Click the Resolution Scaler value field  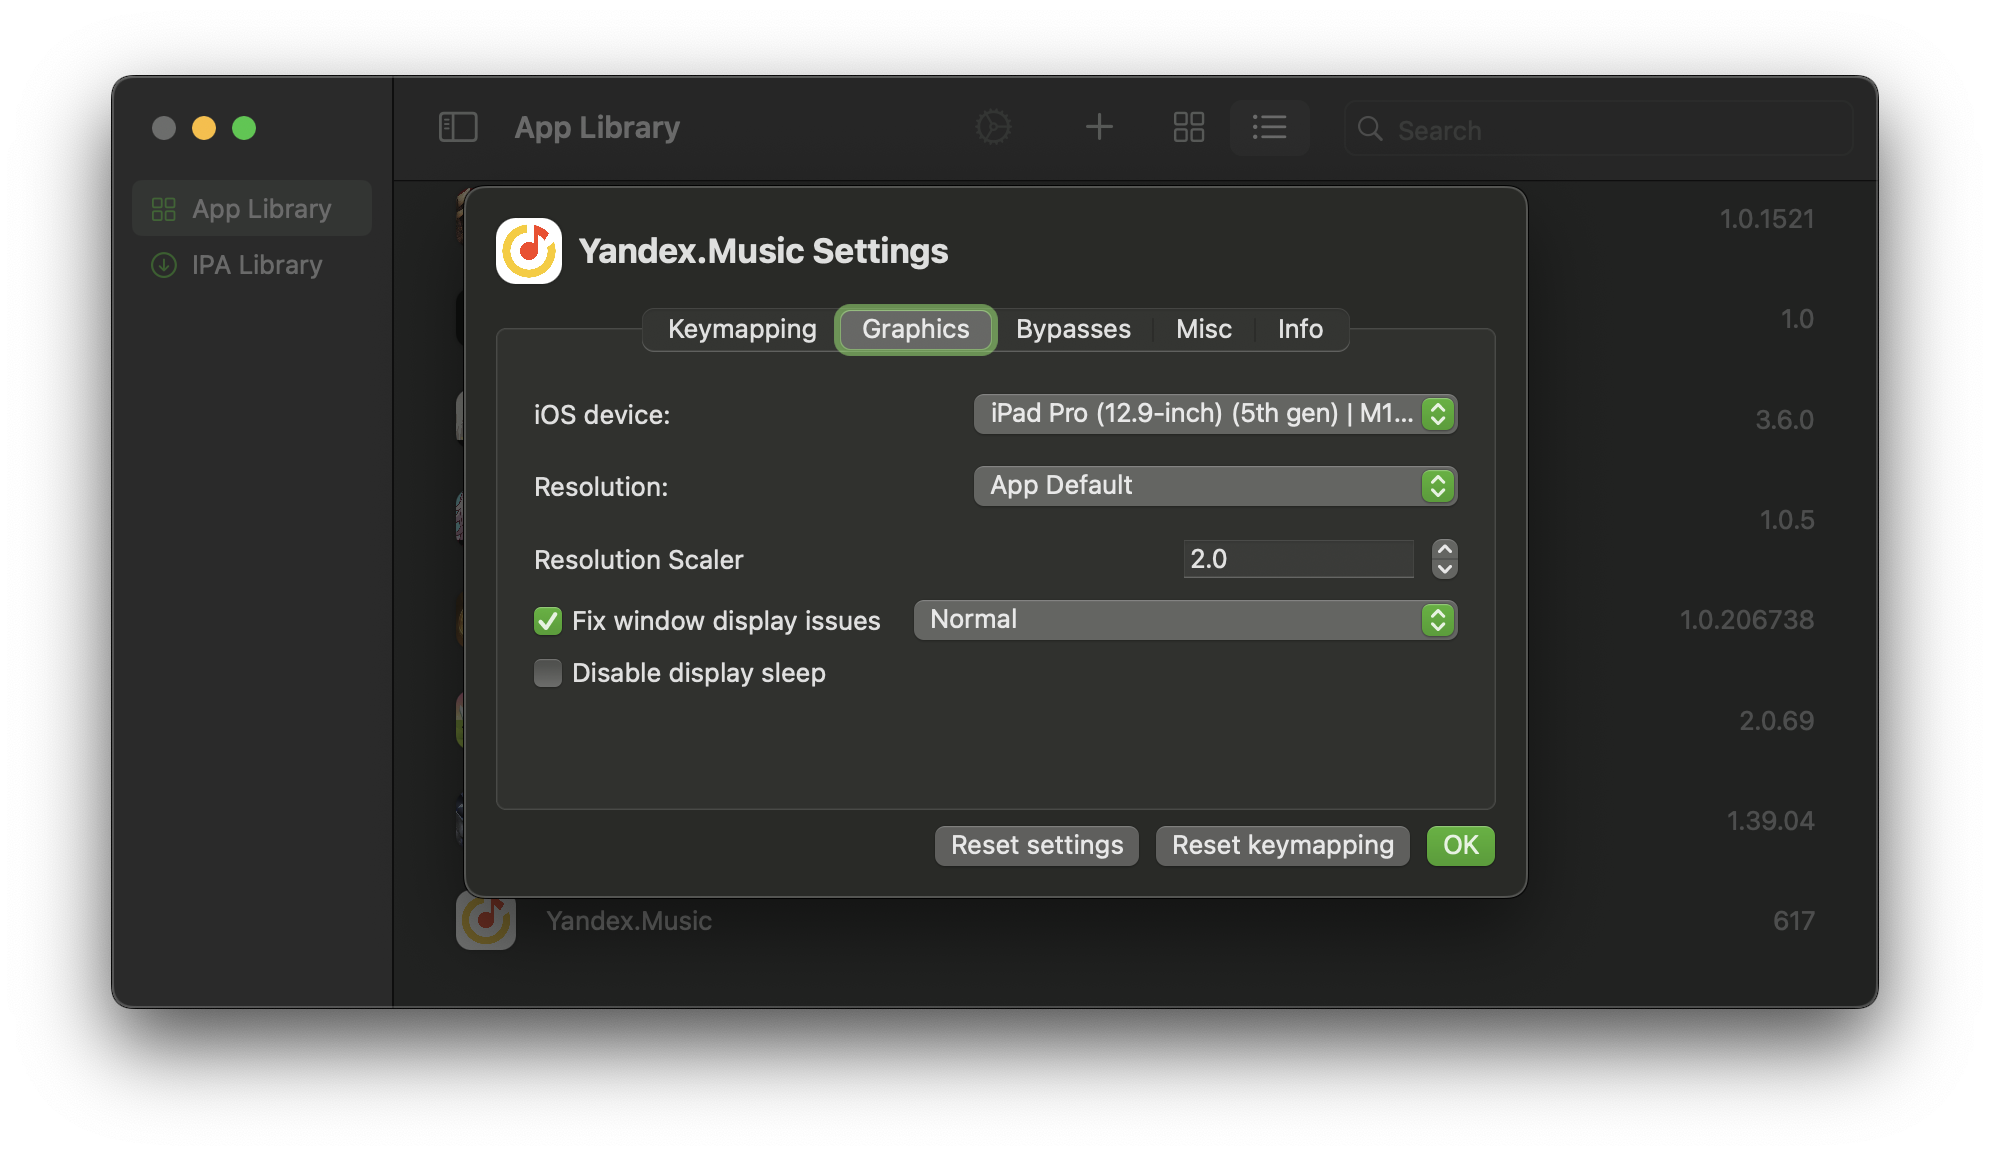[x=1297, y=559]
